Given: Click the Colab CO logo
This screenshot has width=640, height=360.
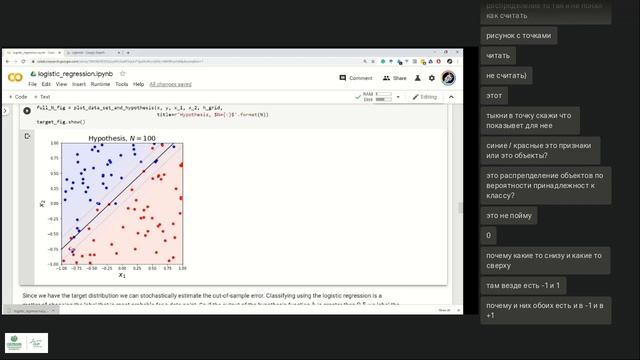Looking at the screenshot, I should click(x=15, y=78).
